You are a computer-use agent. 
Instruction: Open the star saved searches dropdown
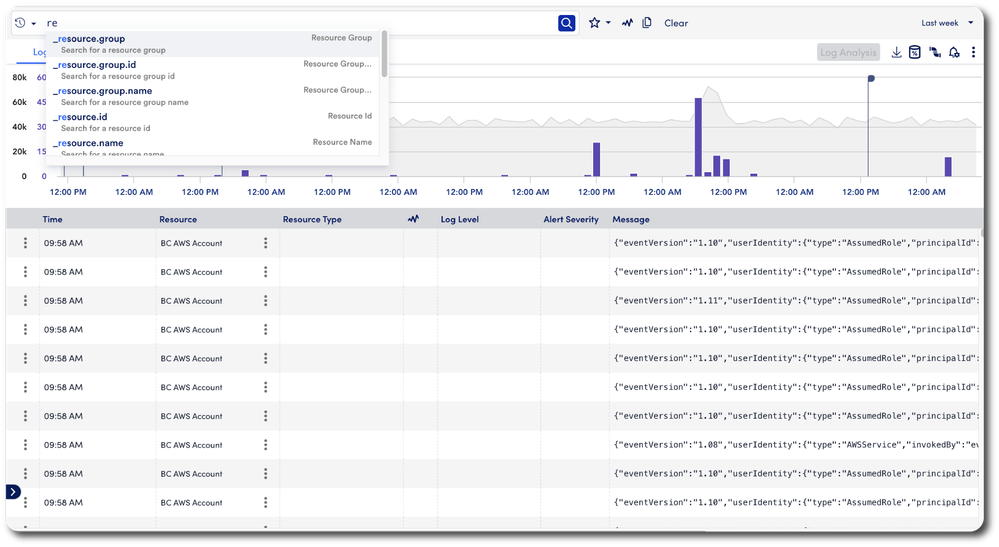pos(600,23)
